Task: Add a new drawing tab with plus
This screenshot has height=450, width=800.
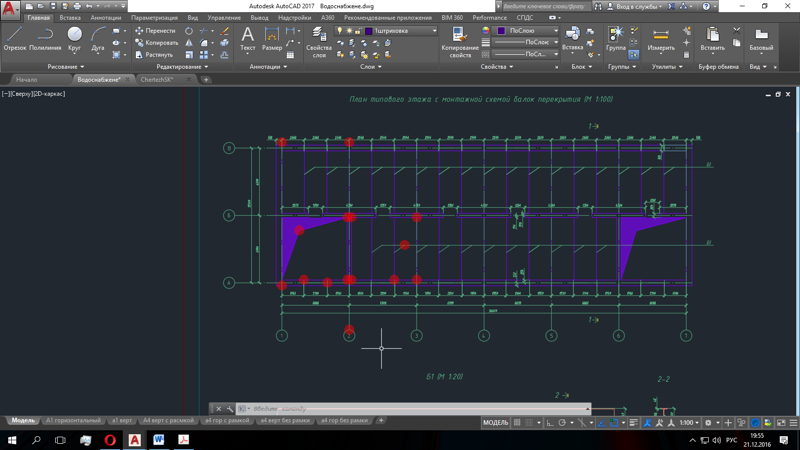Action: [206, 80]
